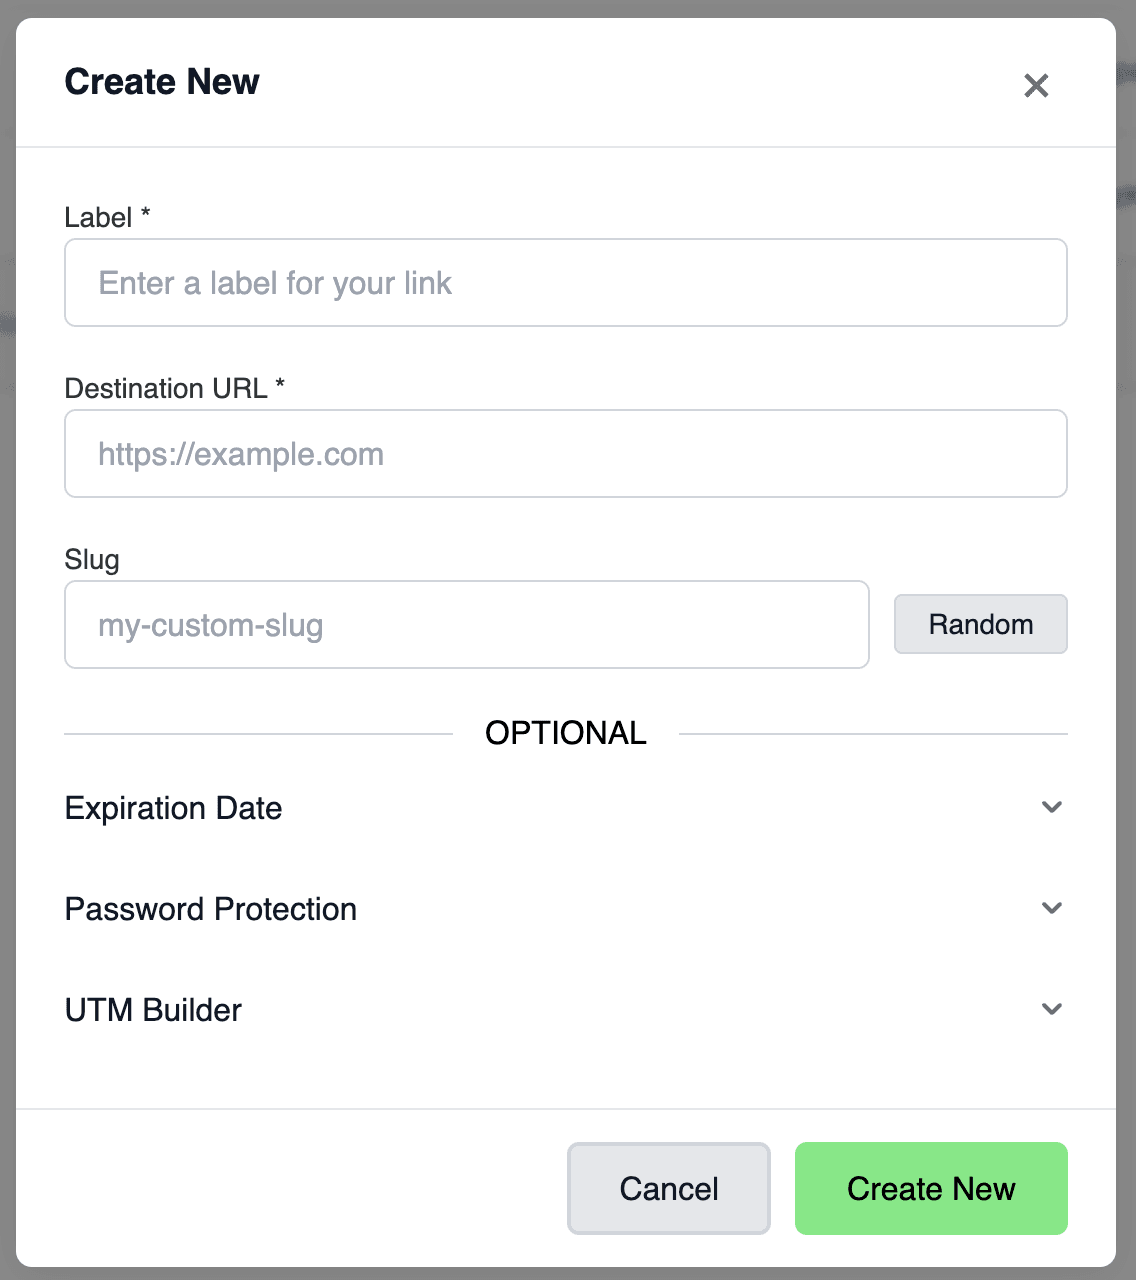Click the Password Protection chevron icon
Image resolution: width=1136 pixels, height=1280 pixels.
coord(1051,908)
